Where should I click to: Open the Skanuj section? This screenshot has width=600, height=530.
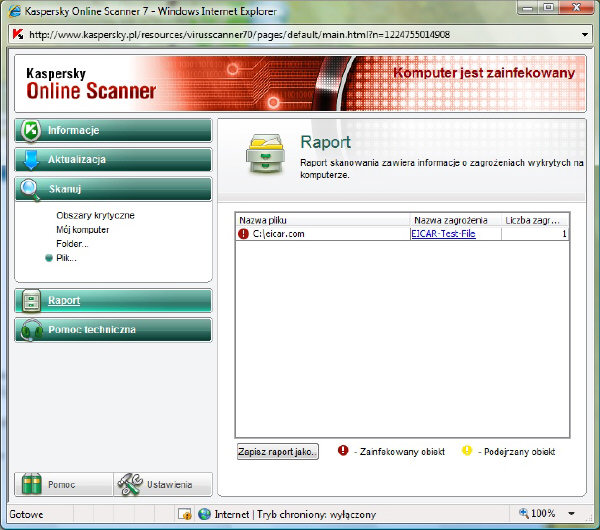coord(113,189)
